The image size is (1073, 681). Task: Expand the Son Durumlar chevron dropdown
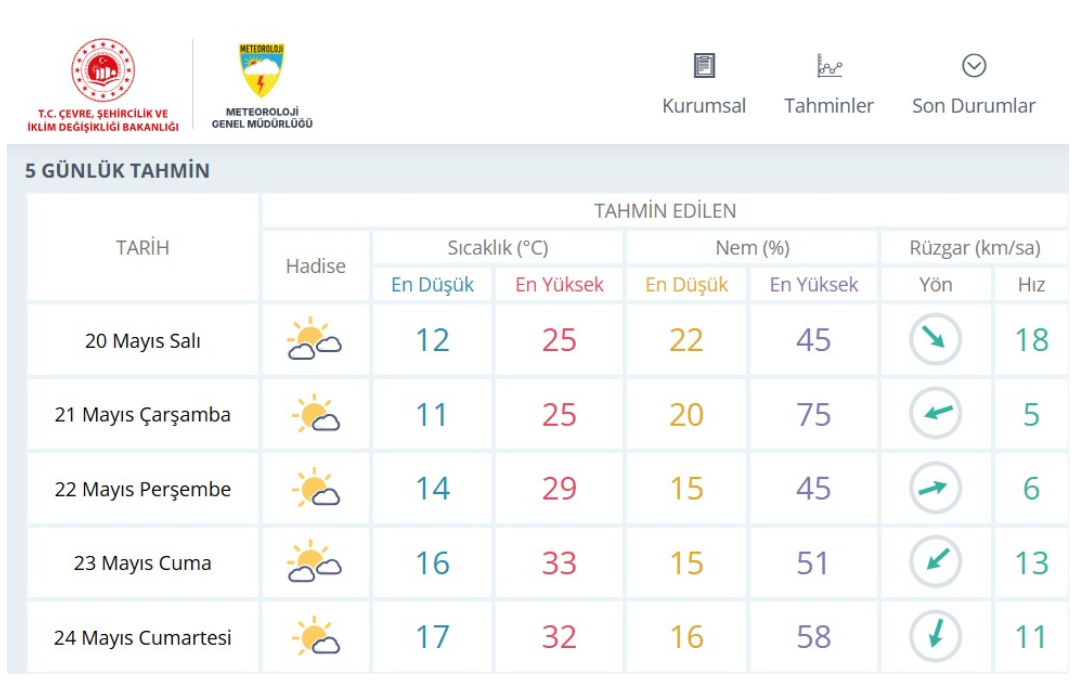tap(974, 66)
